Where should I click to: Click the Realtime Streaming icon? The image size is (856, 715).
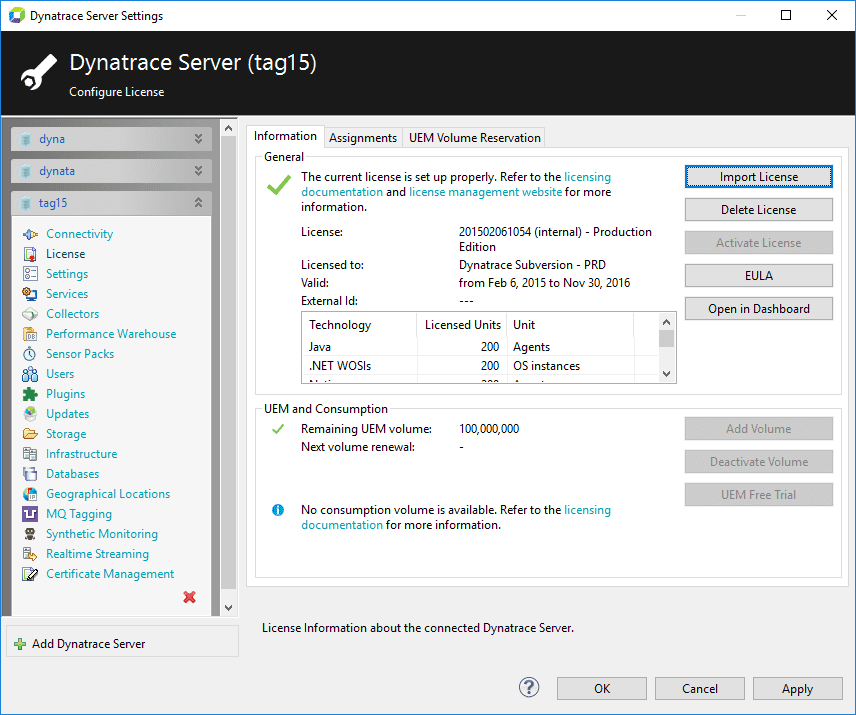pos(30,555)
